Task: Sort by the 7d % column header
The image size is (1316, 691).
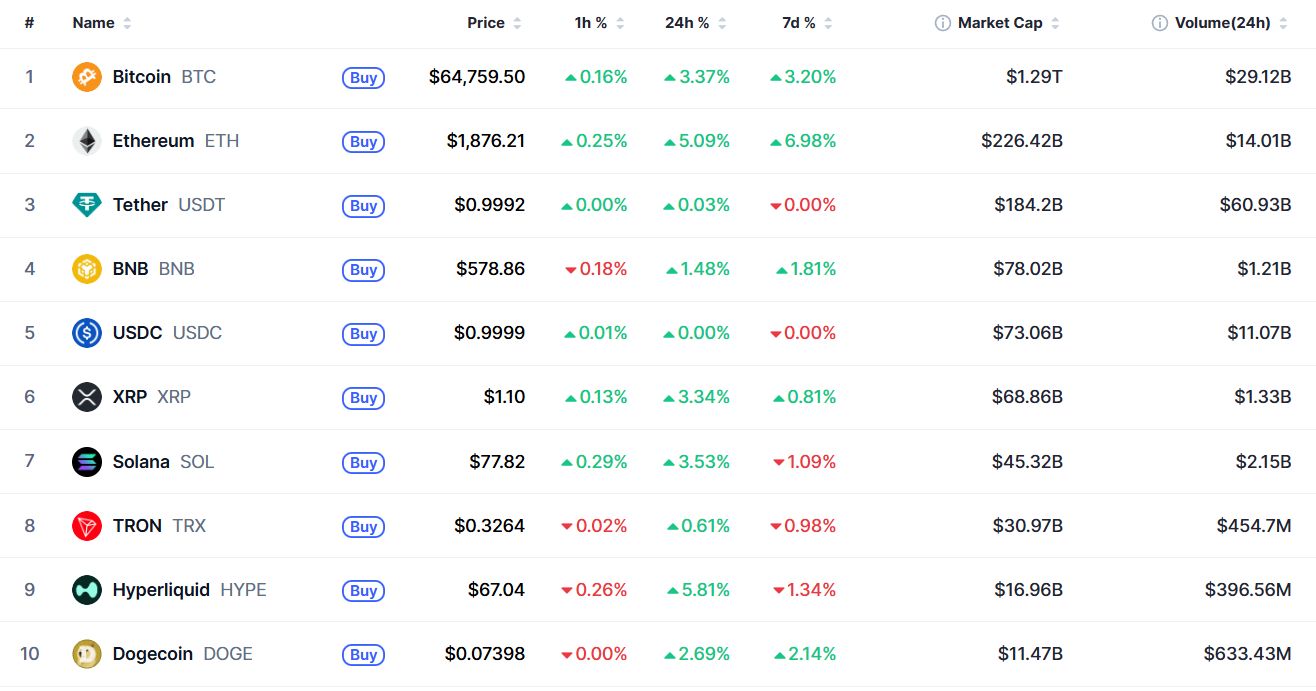Action: pos(807,23)
